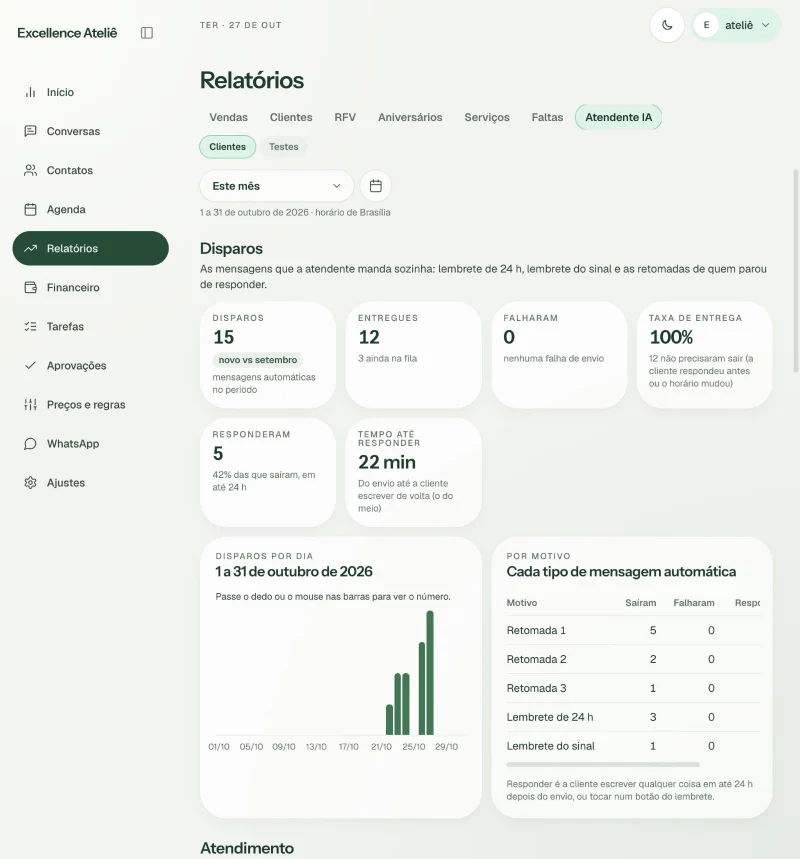Open Contatos from the sidebar
The width and height of the screenshot is (800, 859).
point(90,170)
